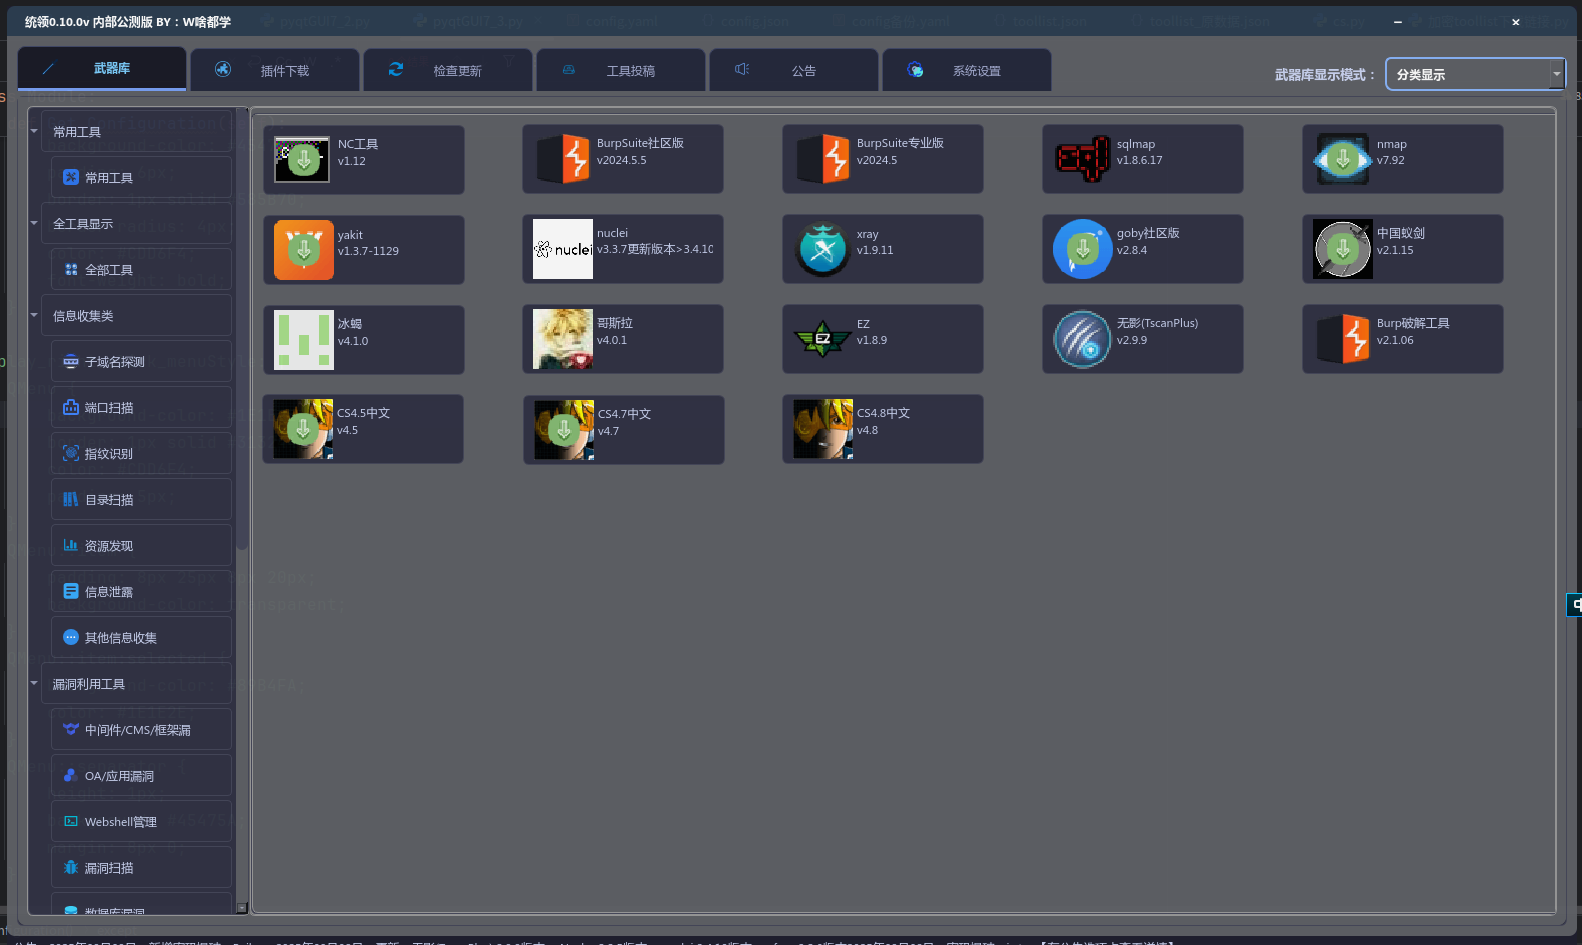Open the 哥斯拉 webshell tool icon

pos(563,339)
